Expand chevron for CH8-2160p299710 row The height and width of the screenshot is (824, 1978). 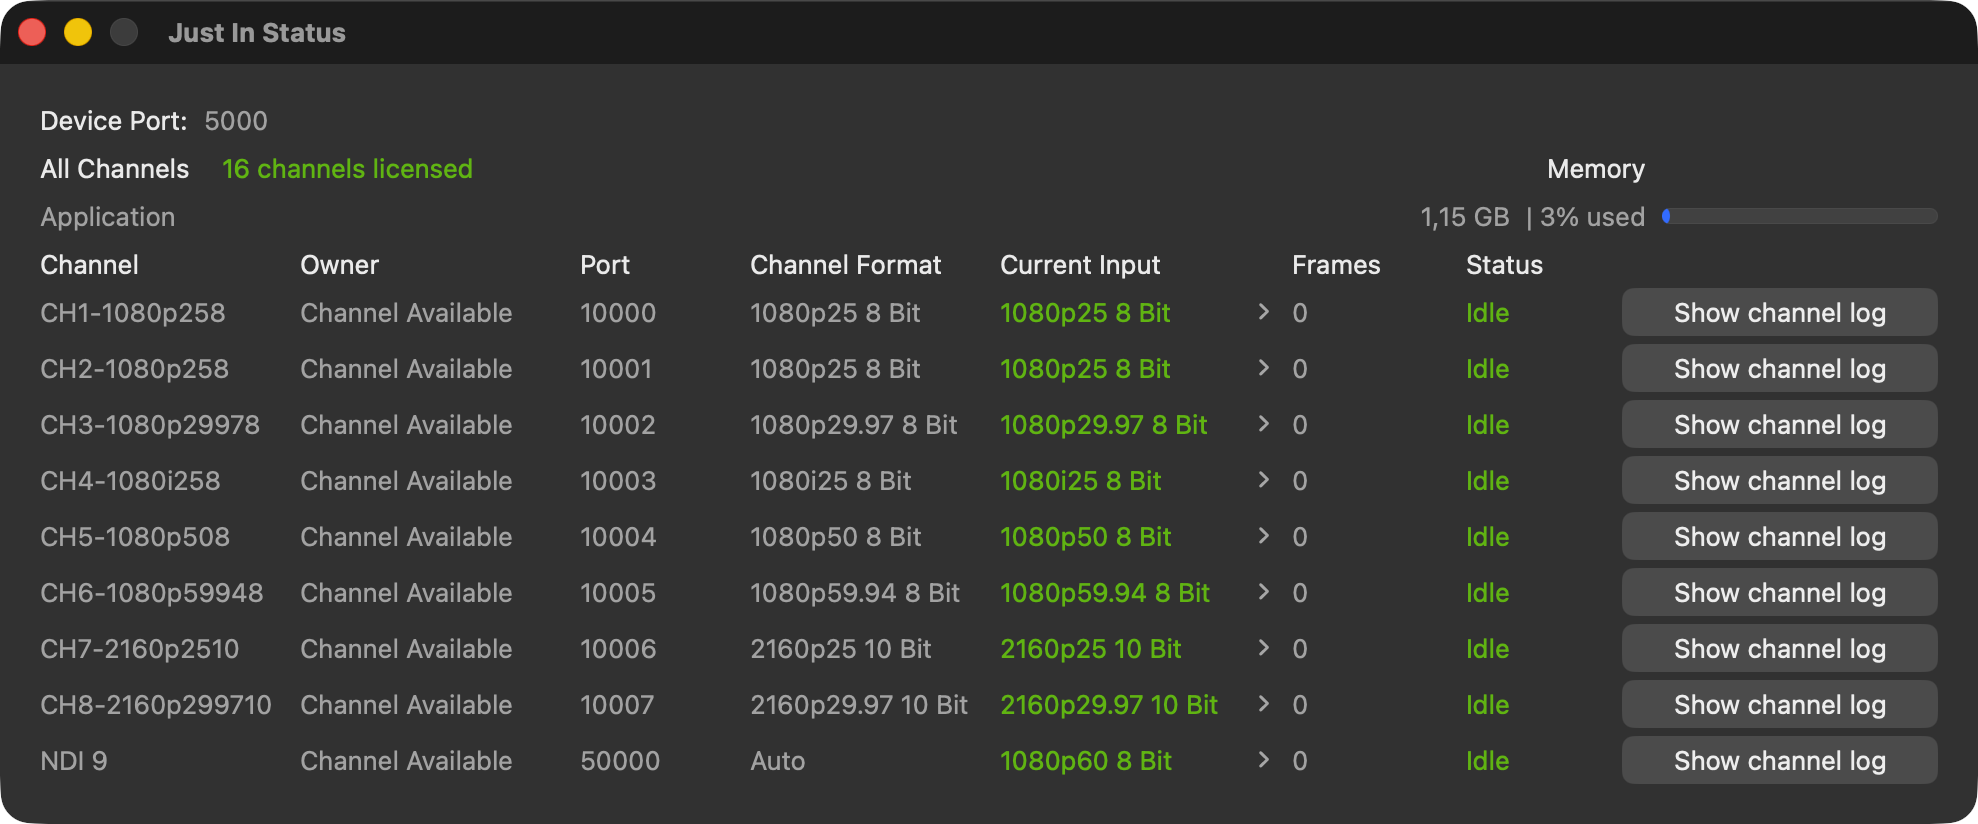(1264, 704)
